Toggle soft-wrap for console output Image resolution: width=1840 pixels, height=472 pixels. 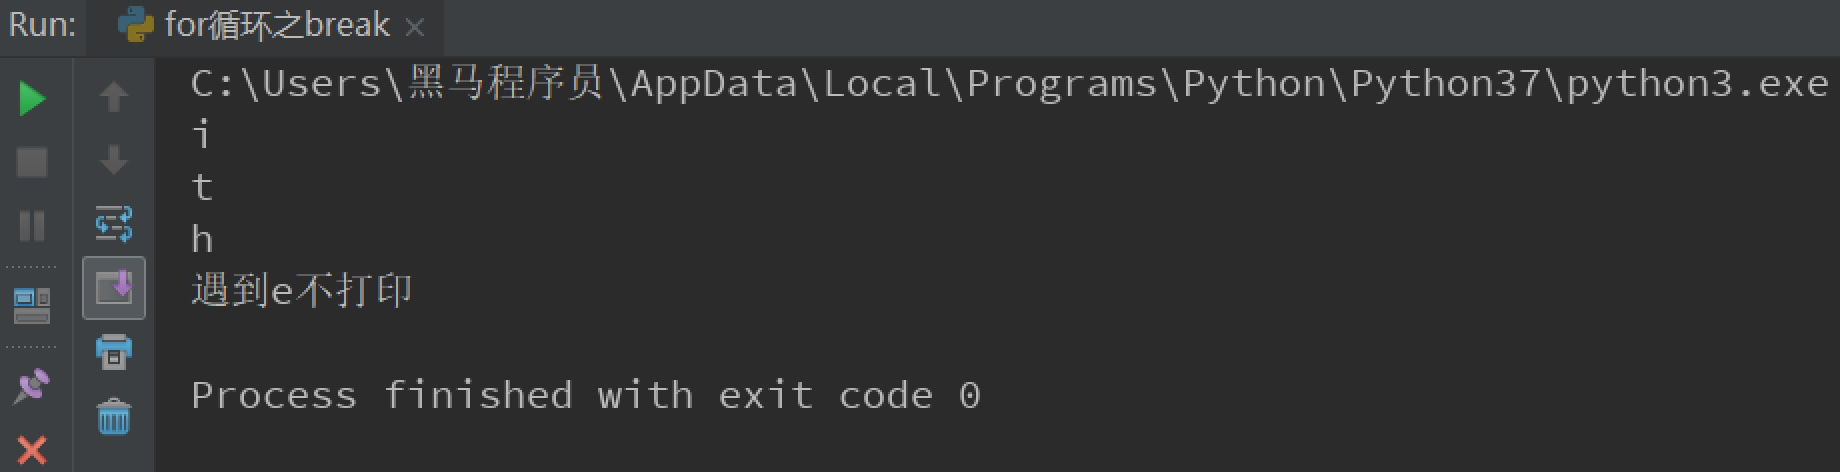pyautogui.click(x=114, y=224)
